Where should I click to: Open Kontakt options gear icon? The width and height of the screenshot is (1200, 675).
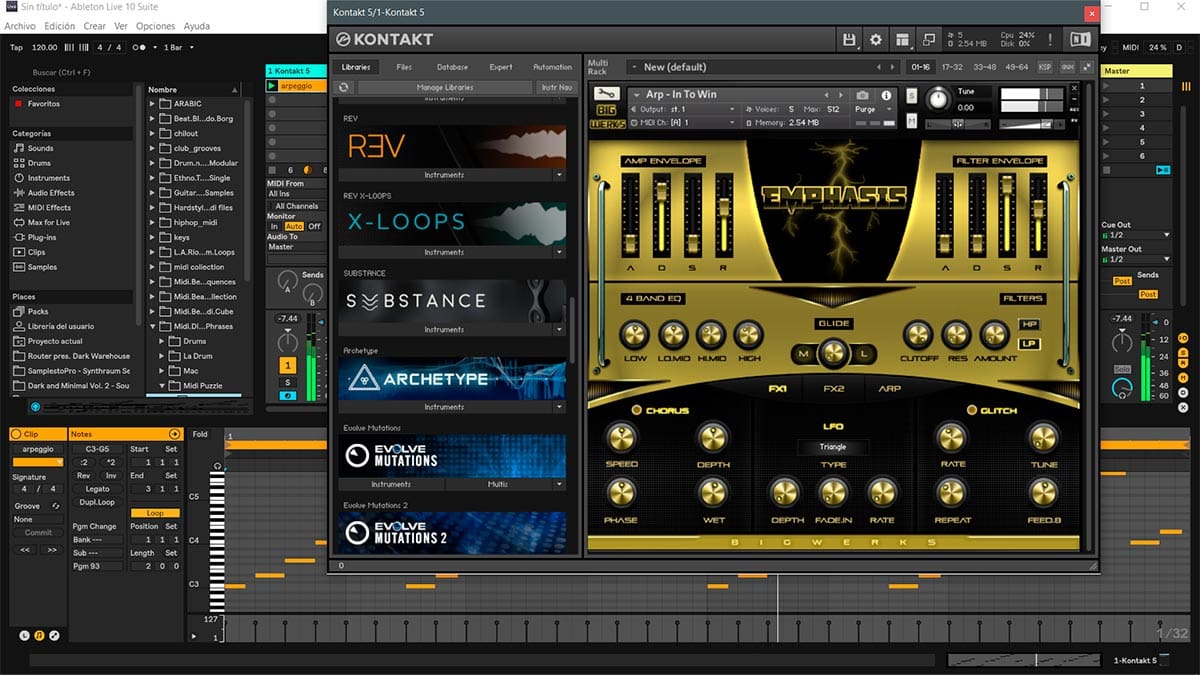point(876,39)
